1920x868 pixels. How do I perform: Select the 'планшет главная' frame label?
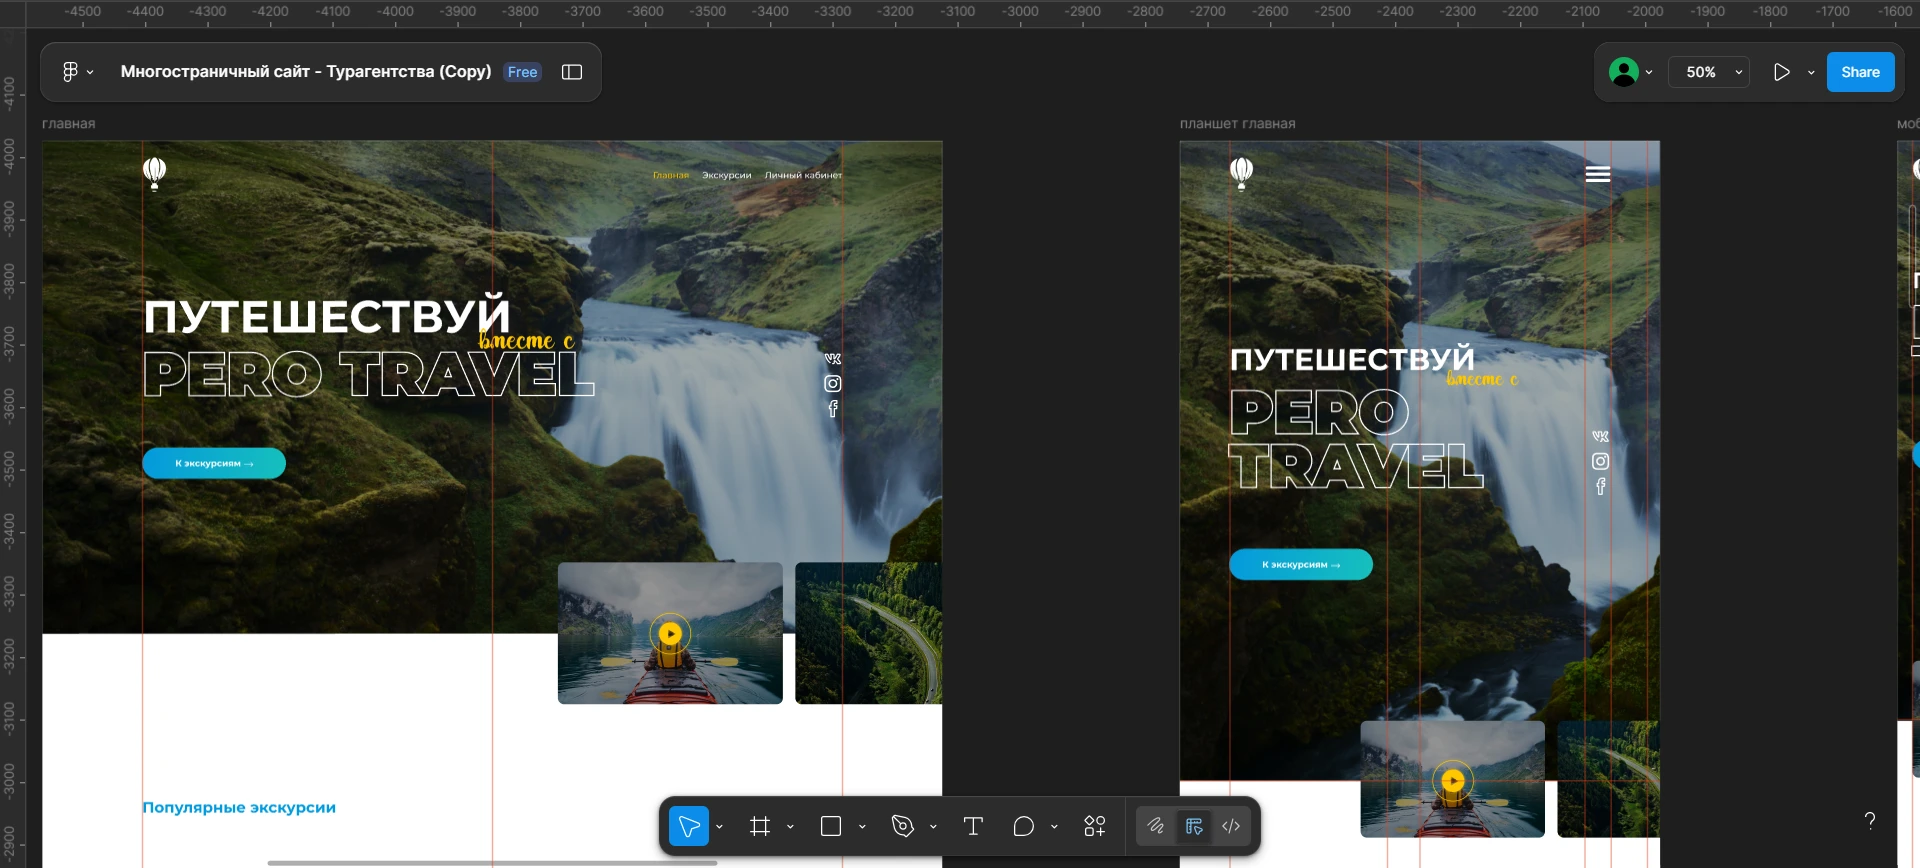pyautogui.click(x=1237, y=124)
